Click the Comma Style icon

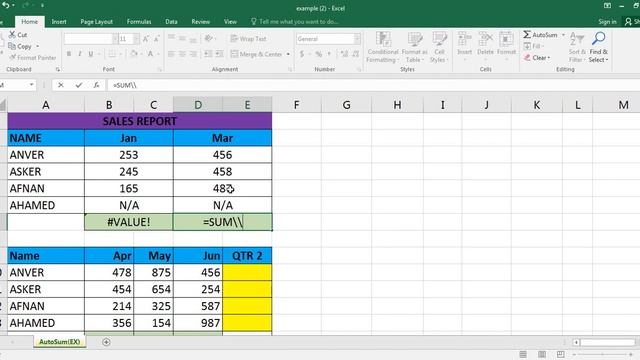[329, 54]
